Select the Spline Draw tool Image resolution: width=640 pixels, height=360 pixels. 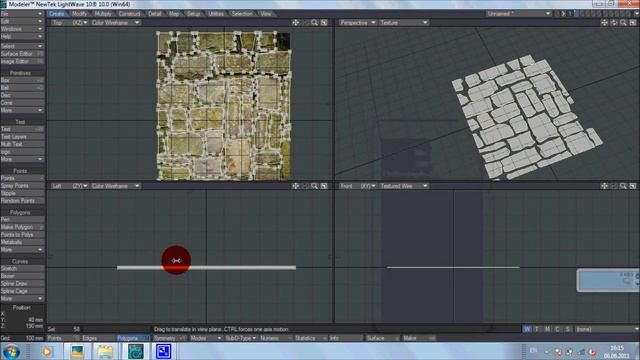coord(22,284)
